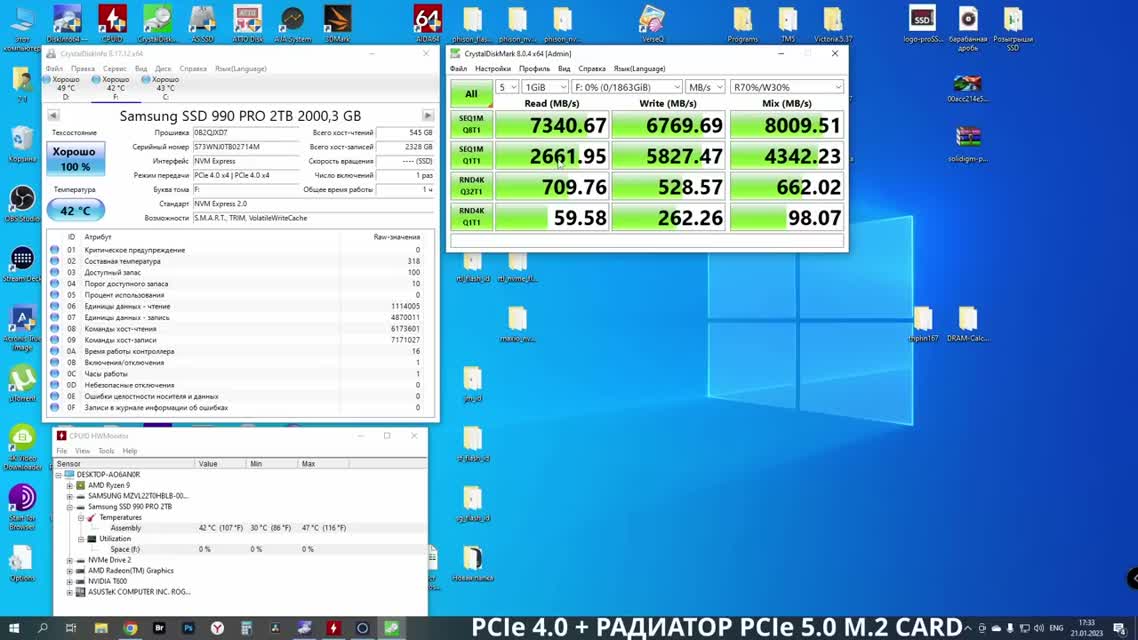Click the Max column header in HWMonitor
1138x640 pixels.
point(323,464)
